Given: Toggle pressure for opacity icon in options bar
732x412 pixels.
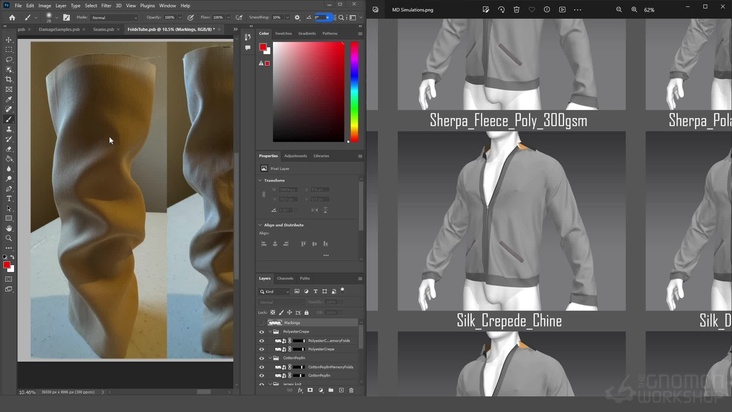Looking at the screenshot, I should tap(190, 18).
